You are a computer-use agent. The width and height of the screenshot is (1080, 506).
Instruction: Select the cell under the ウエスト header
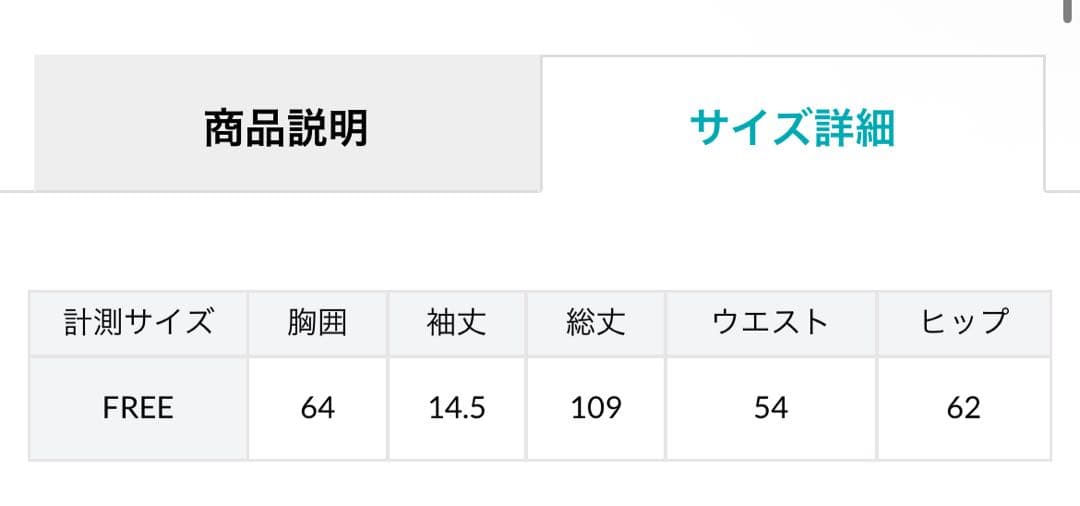(770, 408)
